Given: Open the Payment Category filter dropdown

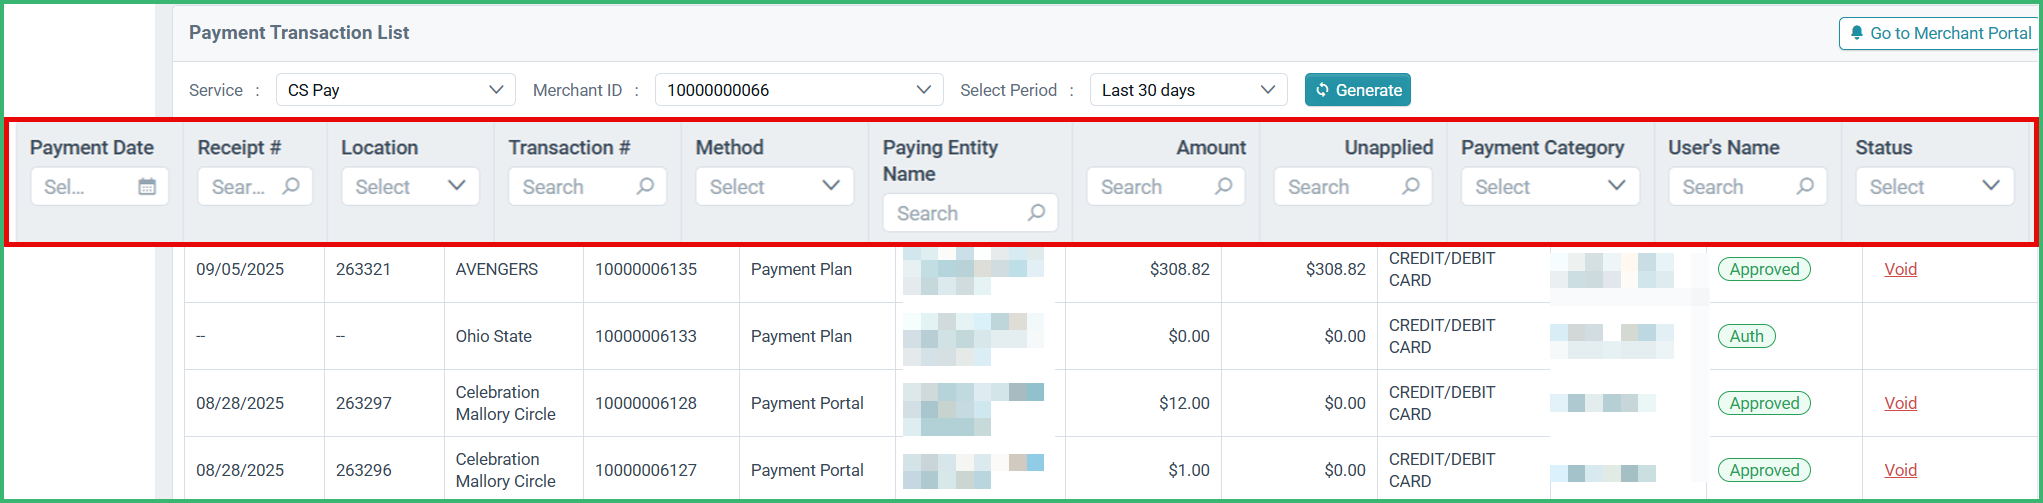Looking at the screenshot, I should click(x=1550, y=186).
